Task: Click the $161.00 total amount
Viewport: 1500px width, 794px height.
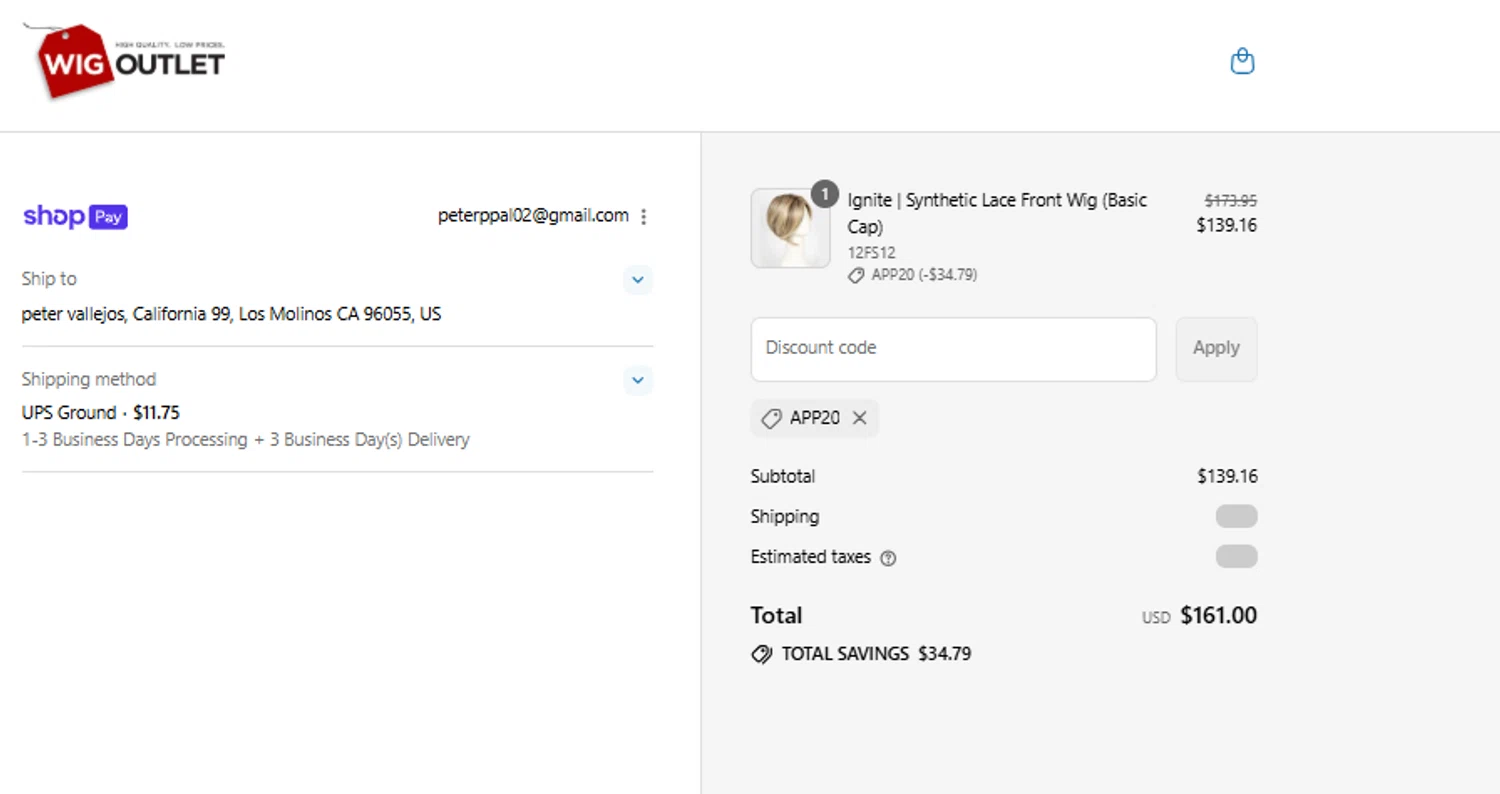Action: click(x=1218, y=616)
